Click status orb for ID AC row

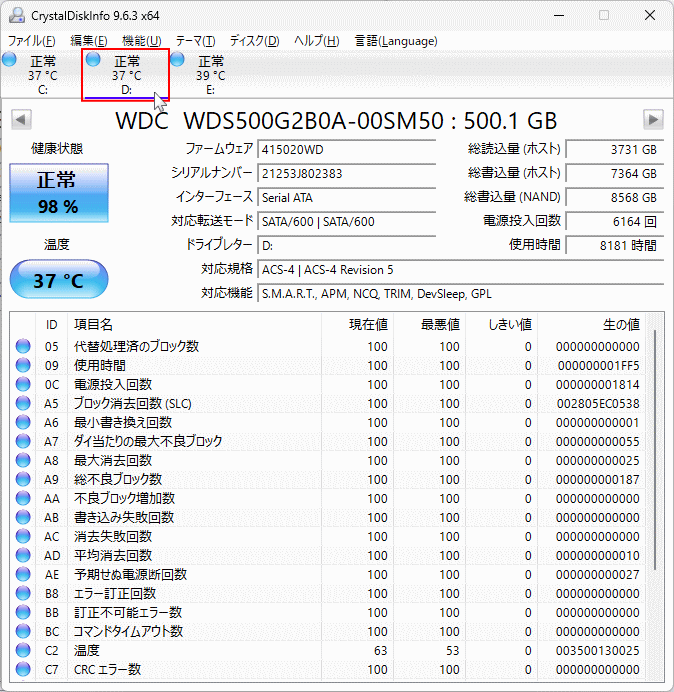click(23, 536)
